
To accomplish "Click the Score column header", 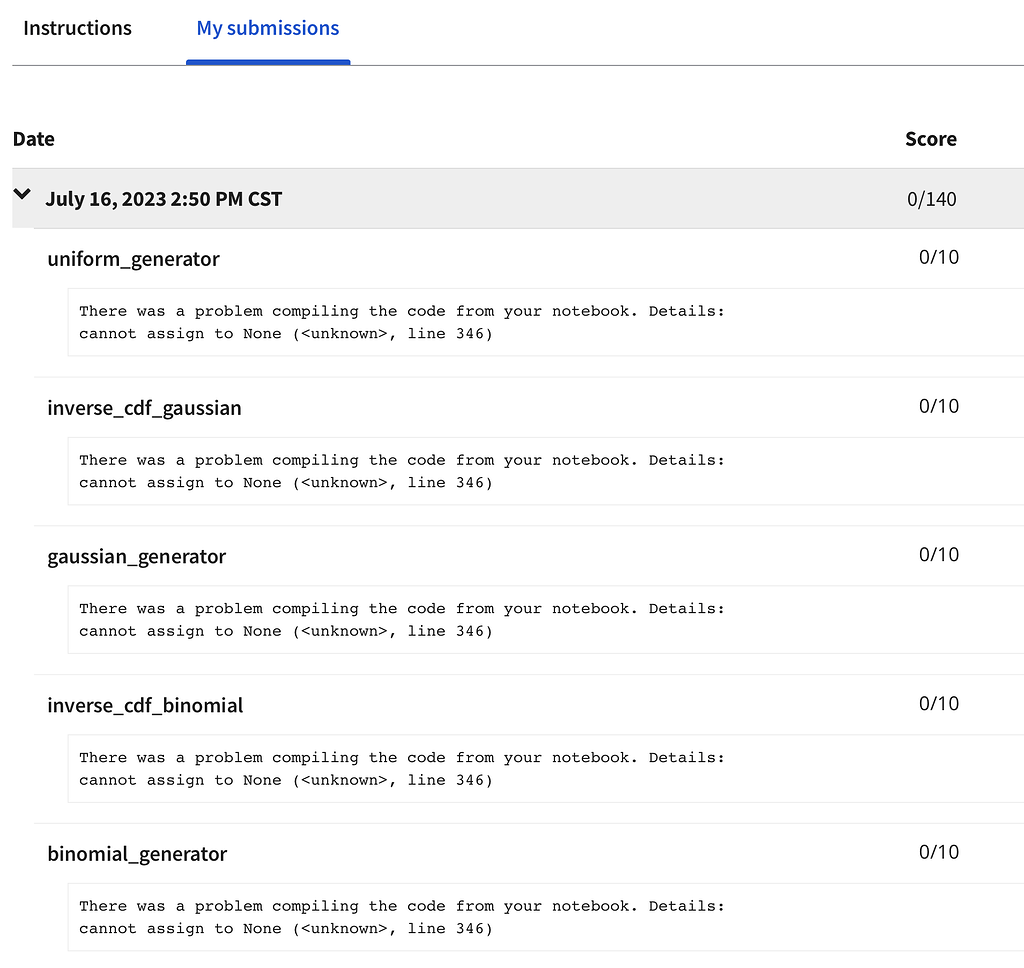I will pos(930,139).
